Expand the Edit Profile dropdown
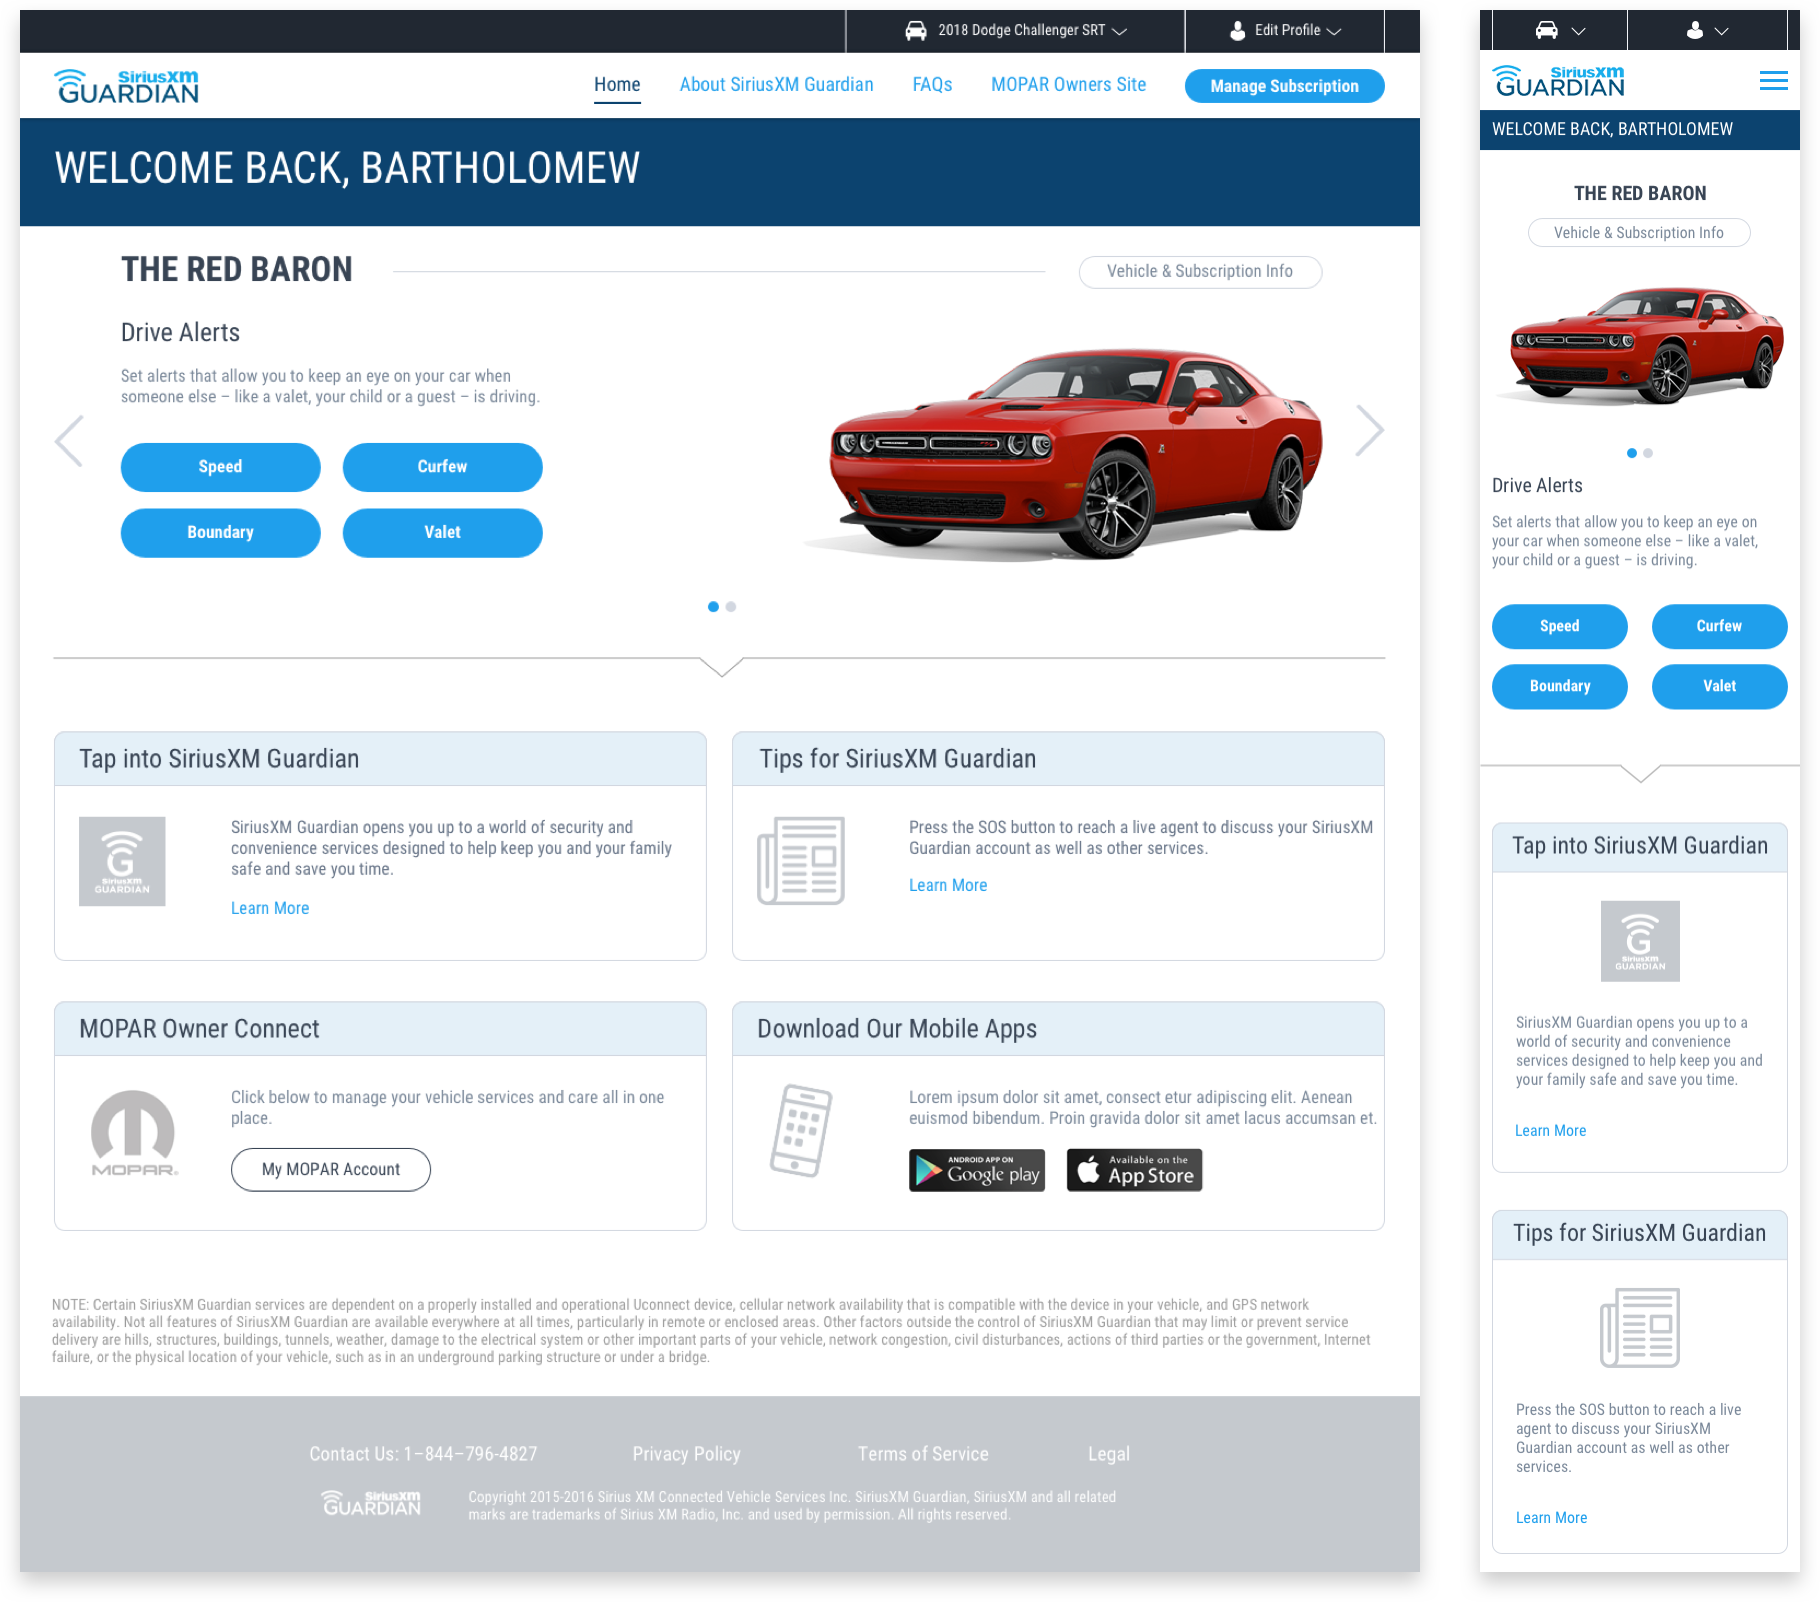Image resolution: width=1820 pixels, height=1602 pixels. pyautogui.click(x=1285, y=31)
